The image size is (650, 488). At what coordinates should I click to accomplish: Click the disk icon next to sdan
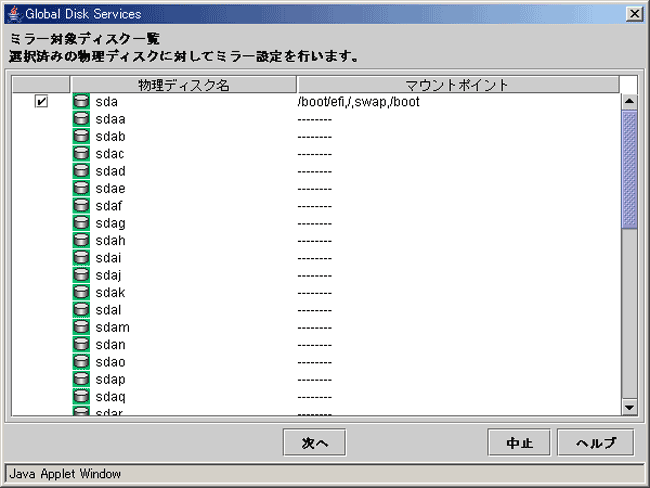click(81, 345)
